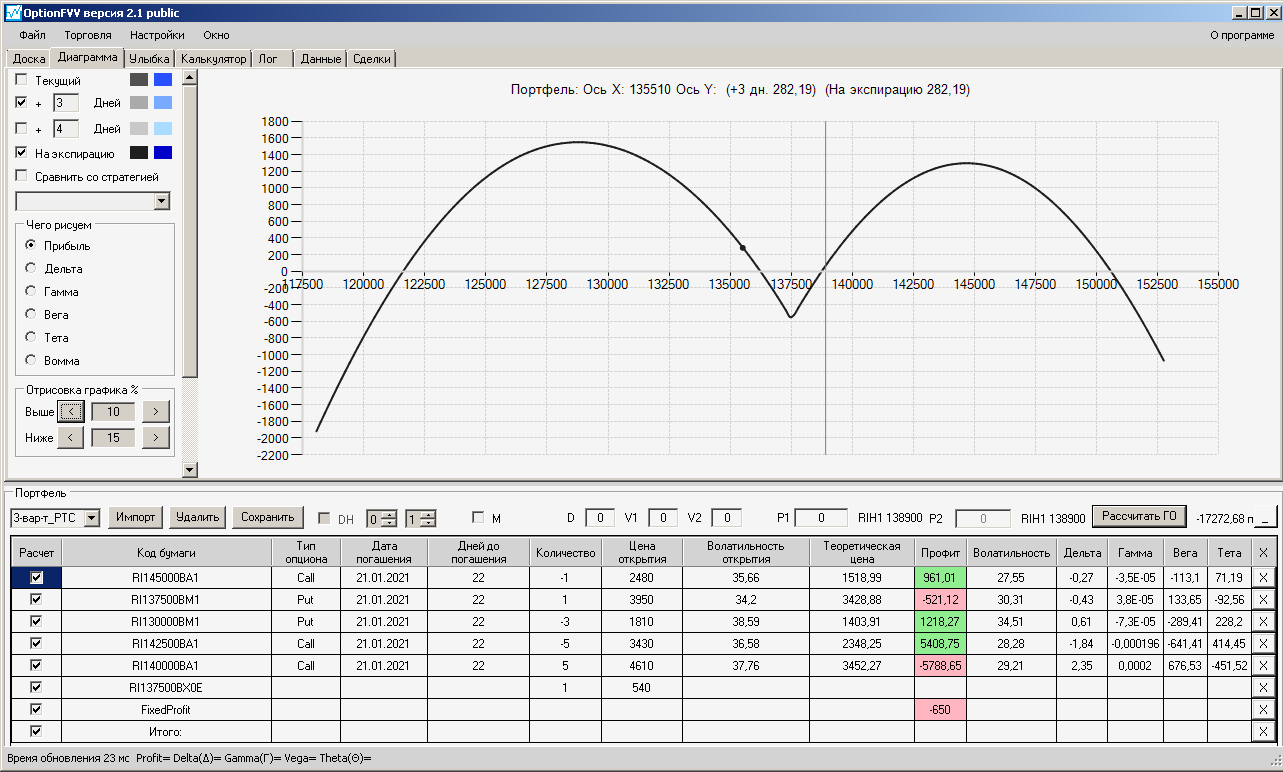Delete the RI145000BA1 row with X button
This screenshot has height=772, width=1283.
click(1262, 577)
